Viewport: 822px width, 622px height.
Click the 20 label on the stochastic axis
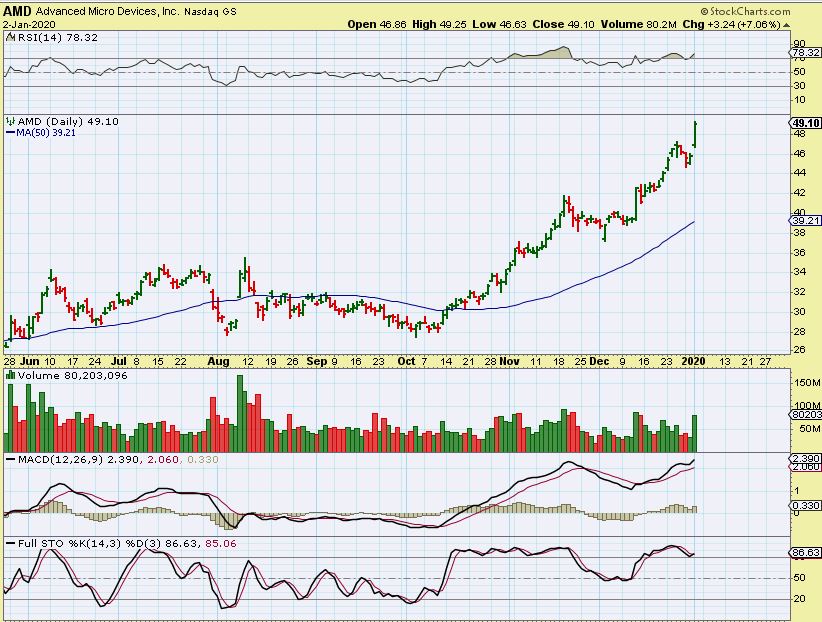(799, 598)
